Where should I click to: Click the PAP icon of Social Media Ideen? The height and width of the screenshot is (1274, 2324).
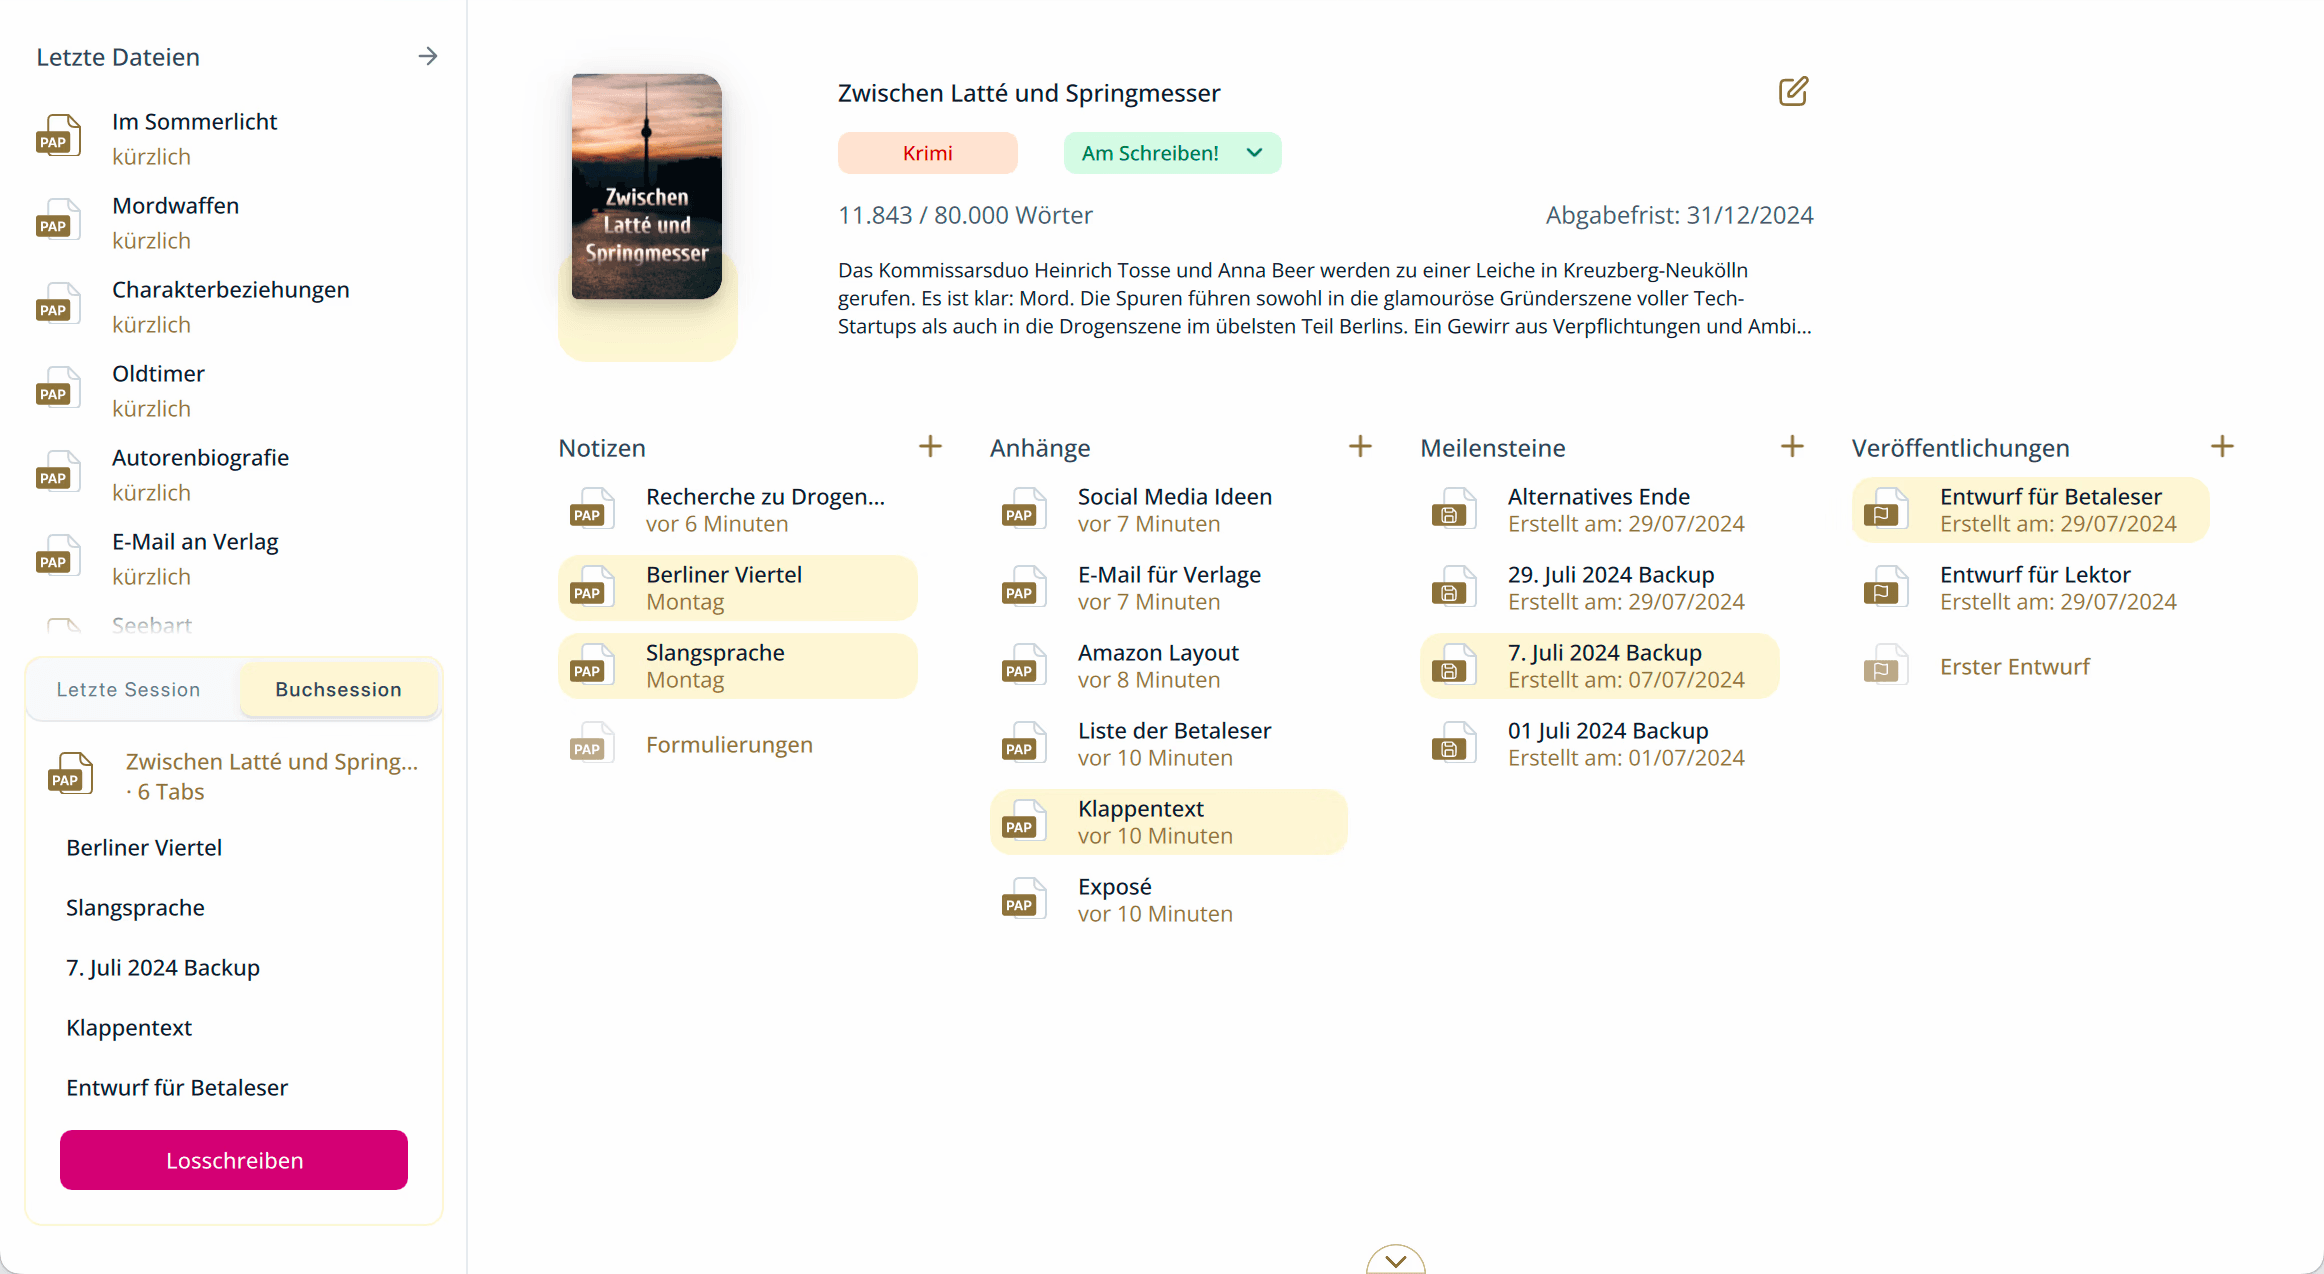click(x=1025, y=509)
